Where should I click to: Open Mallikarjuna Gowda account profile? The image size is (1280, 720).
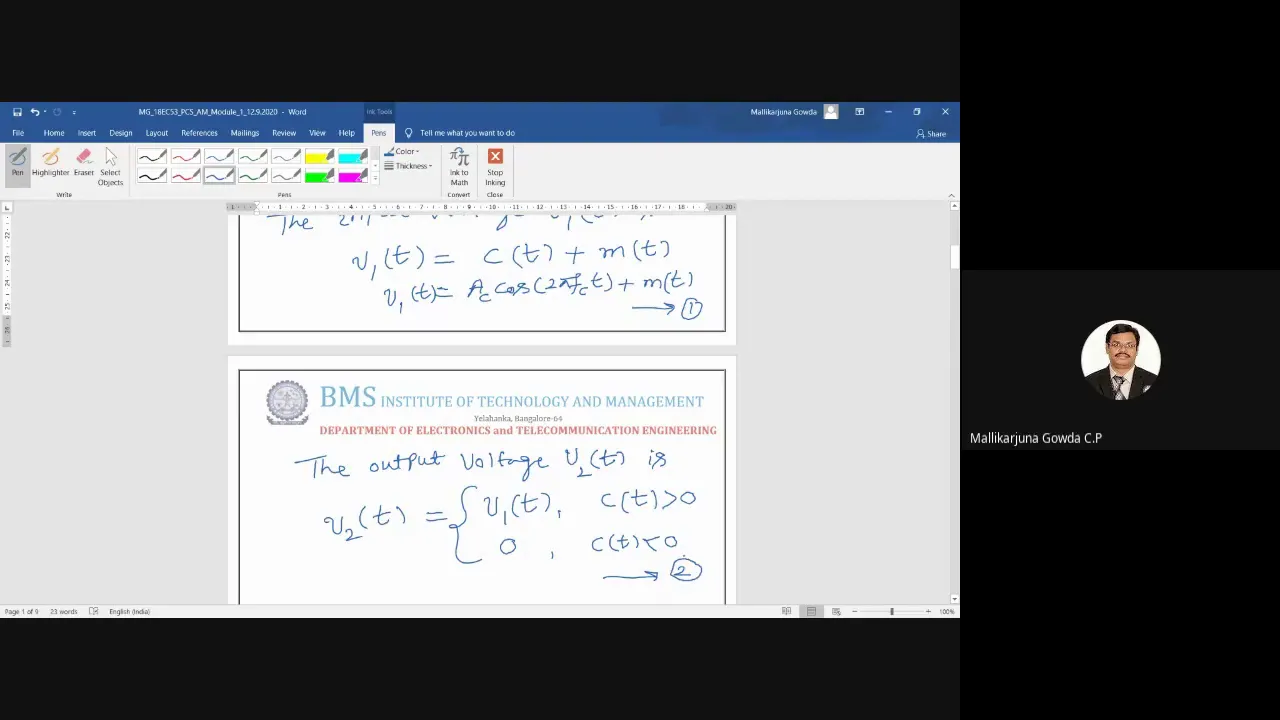(x=794, y=112)
